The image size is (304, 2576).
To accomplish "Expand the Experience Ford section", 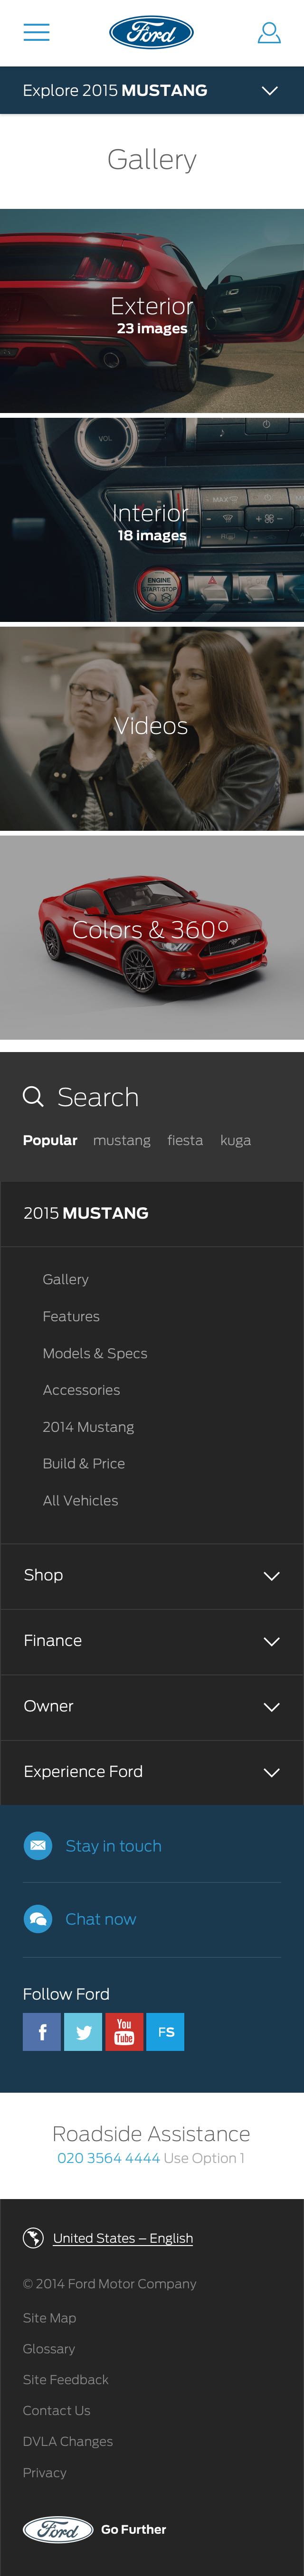I will pyautogui.click(x=152, y=1771).
